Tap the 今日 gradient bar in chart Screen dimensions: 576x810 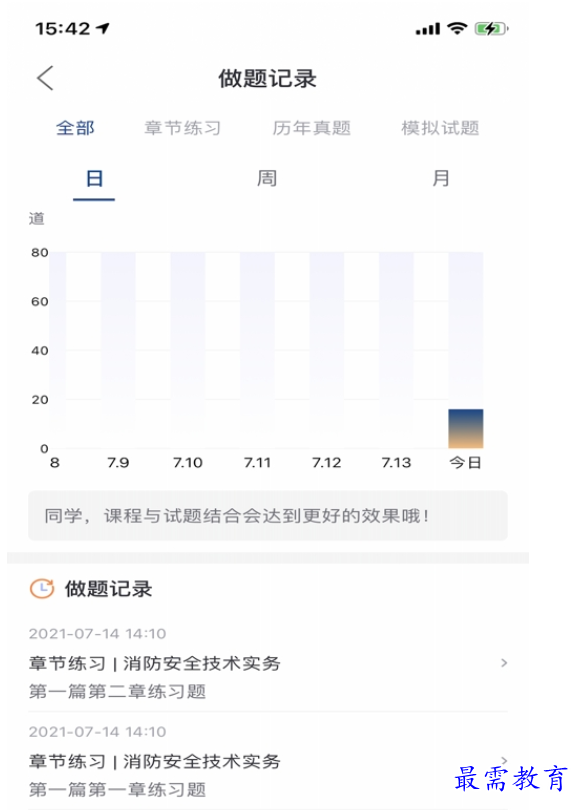click(465, 429)
